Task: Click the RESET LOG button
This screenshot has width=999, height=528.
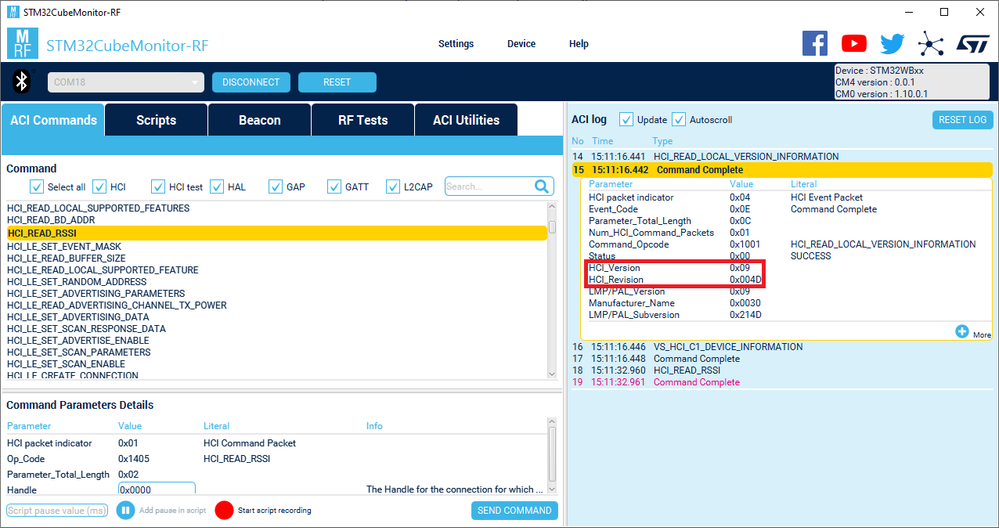Action: [962, 120]
